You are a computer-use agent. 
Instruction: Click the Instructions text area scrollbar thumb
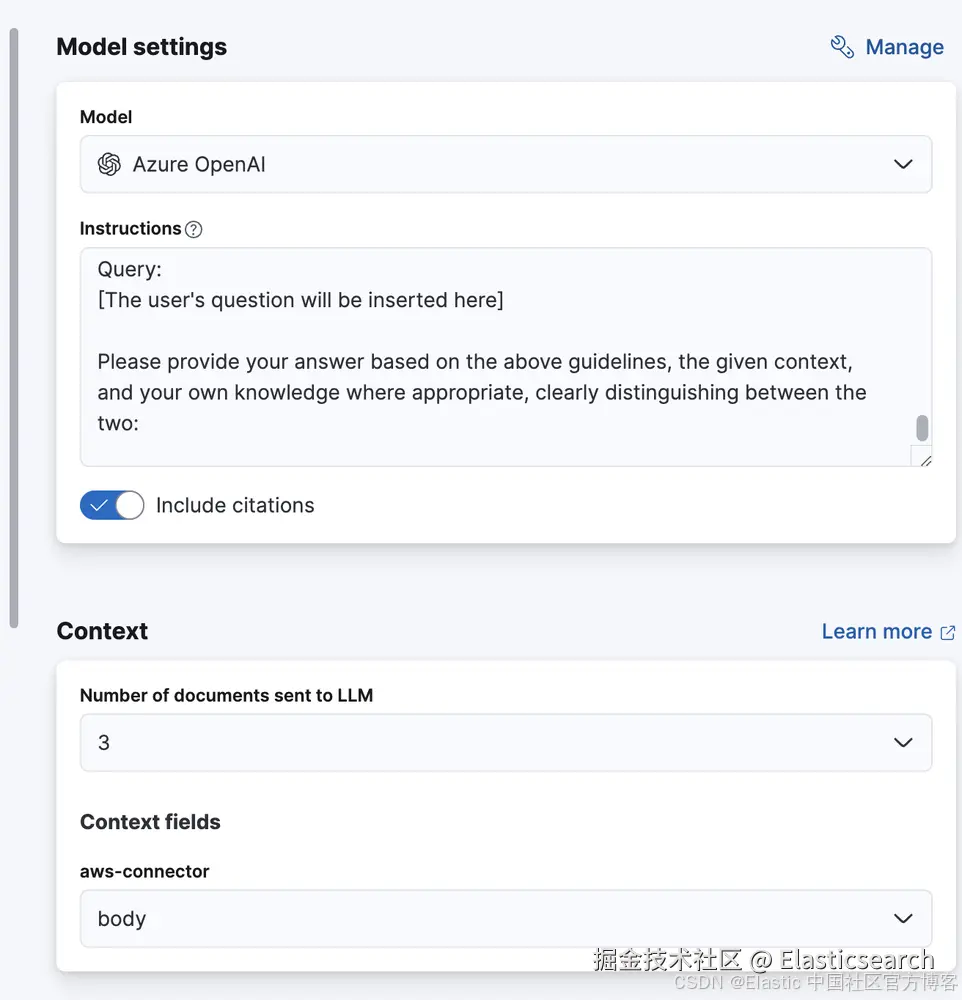922,428
